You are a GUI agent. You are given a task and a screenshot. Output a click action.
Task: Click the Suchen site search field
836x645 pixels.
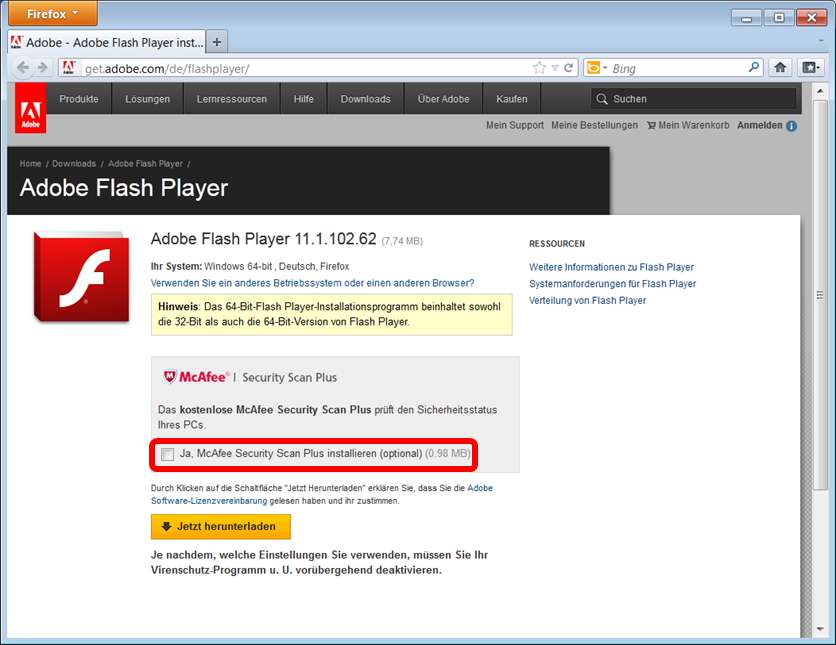click(x=693, y=99)
